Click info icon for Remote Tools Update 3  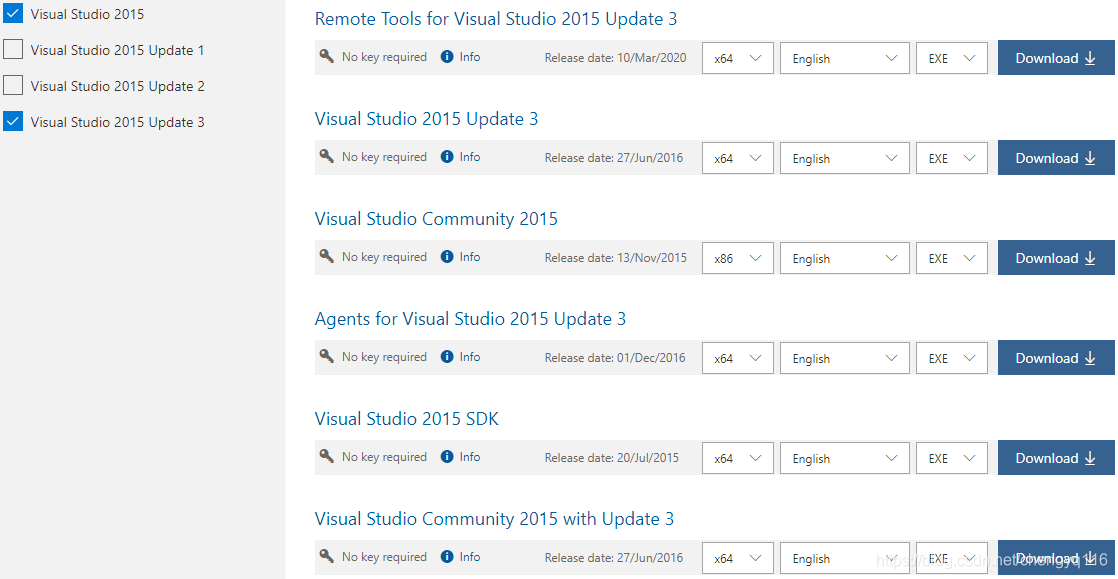point(447,57)
